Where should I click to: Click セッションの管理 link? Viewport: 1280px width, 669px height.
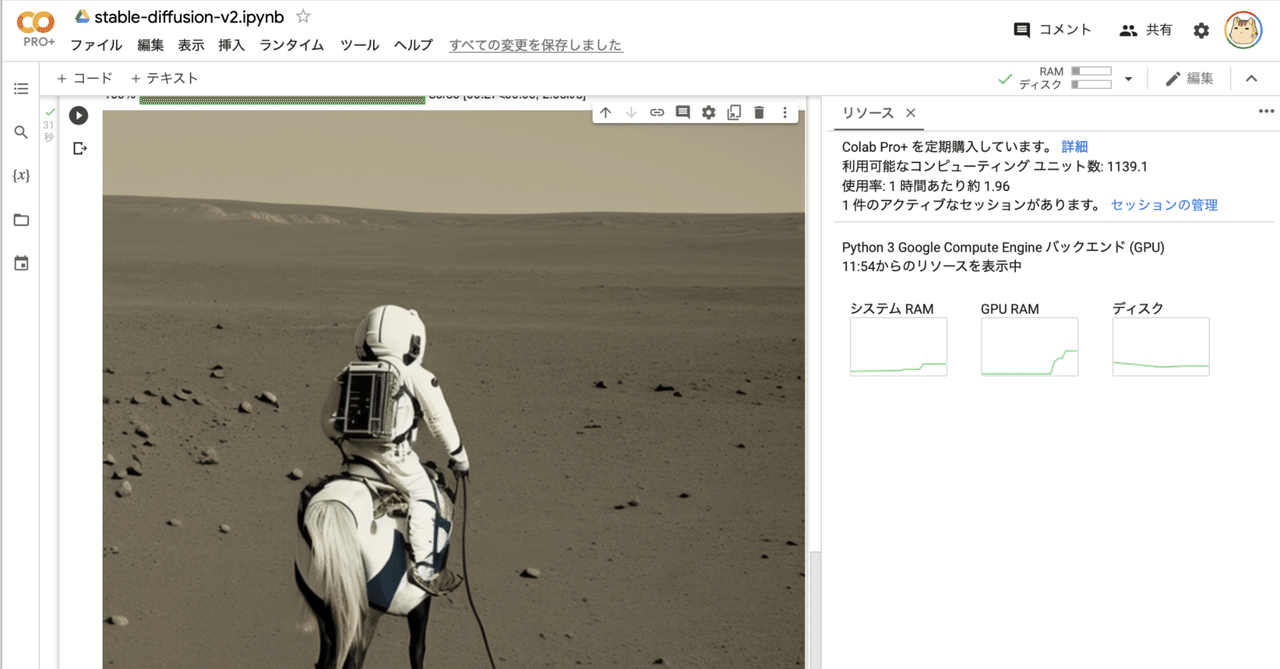1163,204
